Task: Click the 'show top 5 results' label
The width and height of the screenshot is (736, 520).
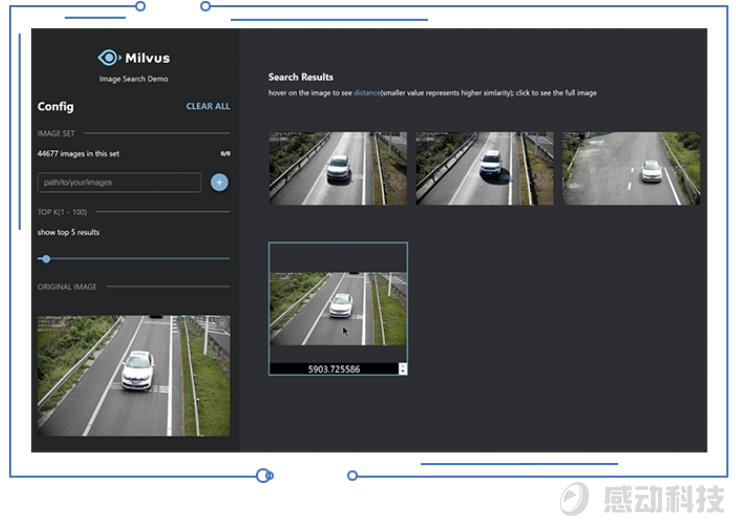Action: tap(68, 232)
